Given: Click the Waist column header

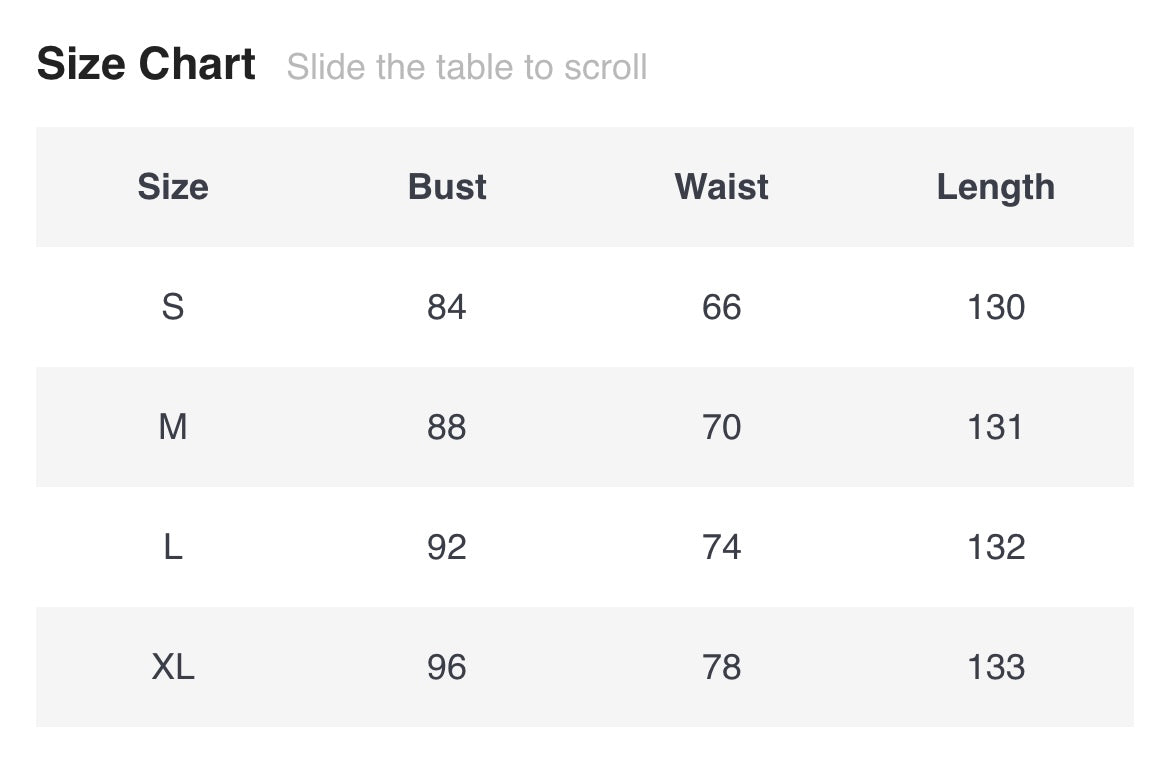Looking at the screenshot, I should click(721, 187).
